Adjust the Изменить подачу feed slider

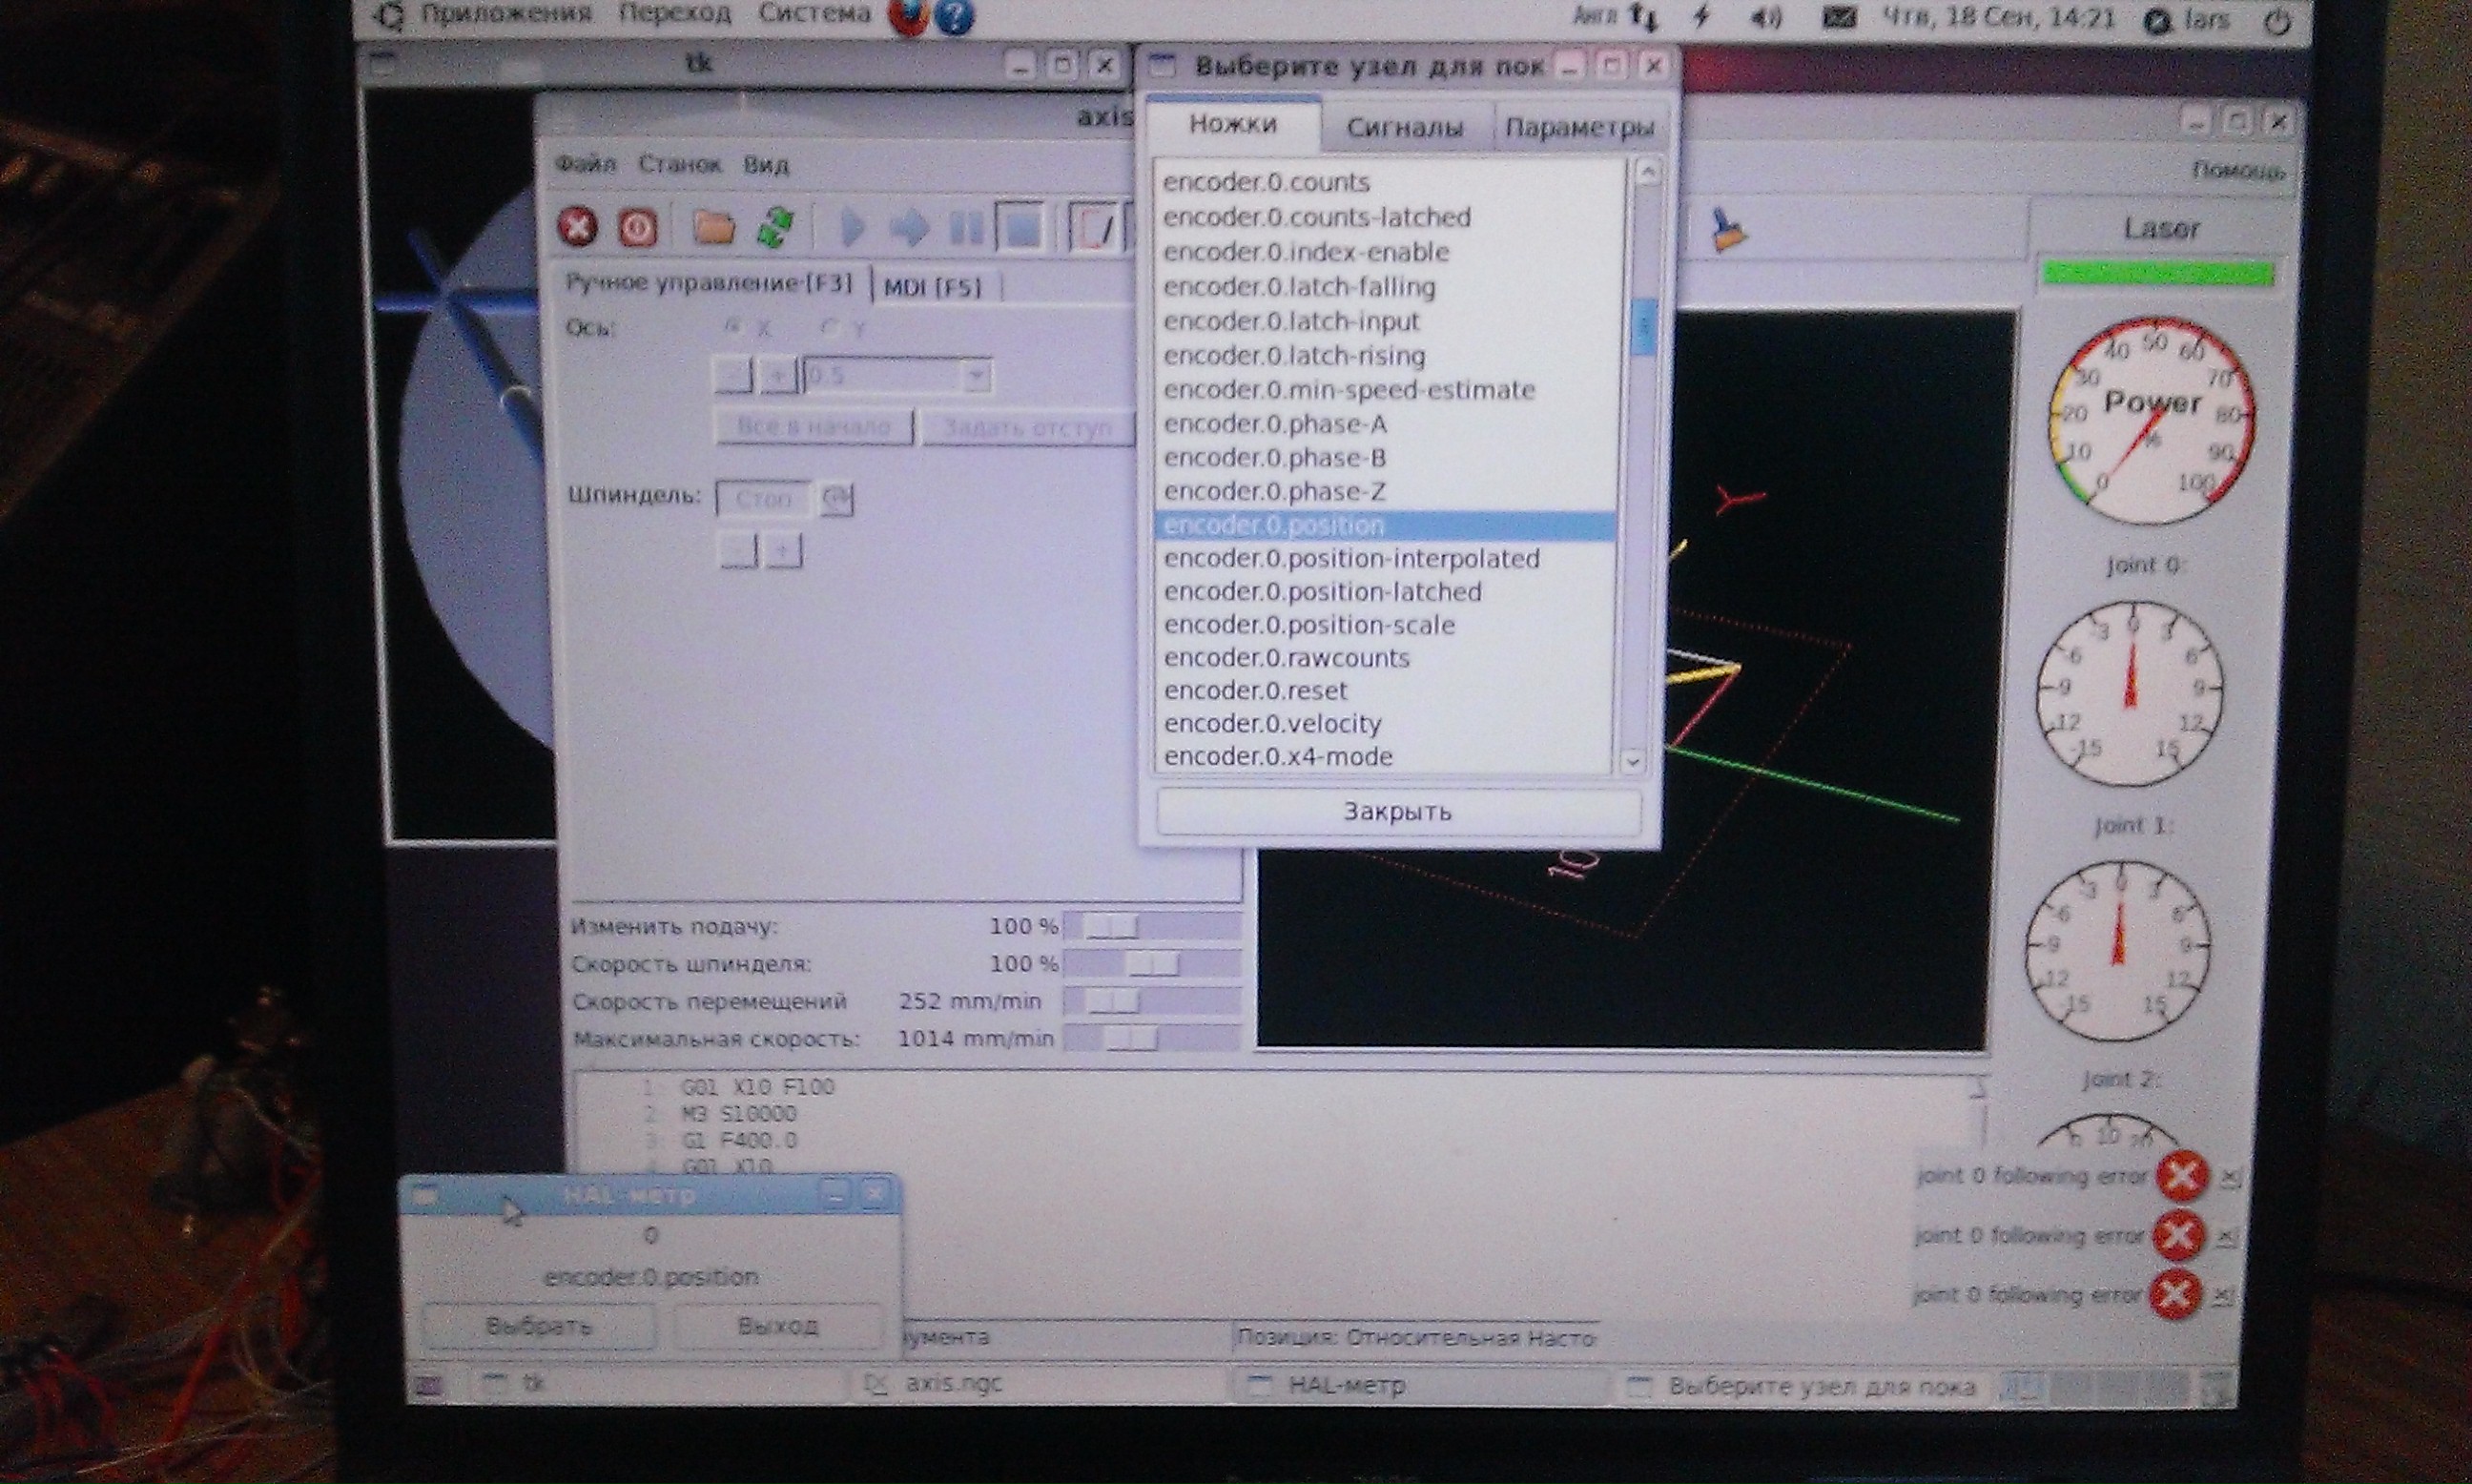point(1111,927)
